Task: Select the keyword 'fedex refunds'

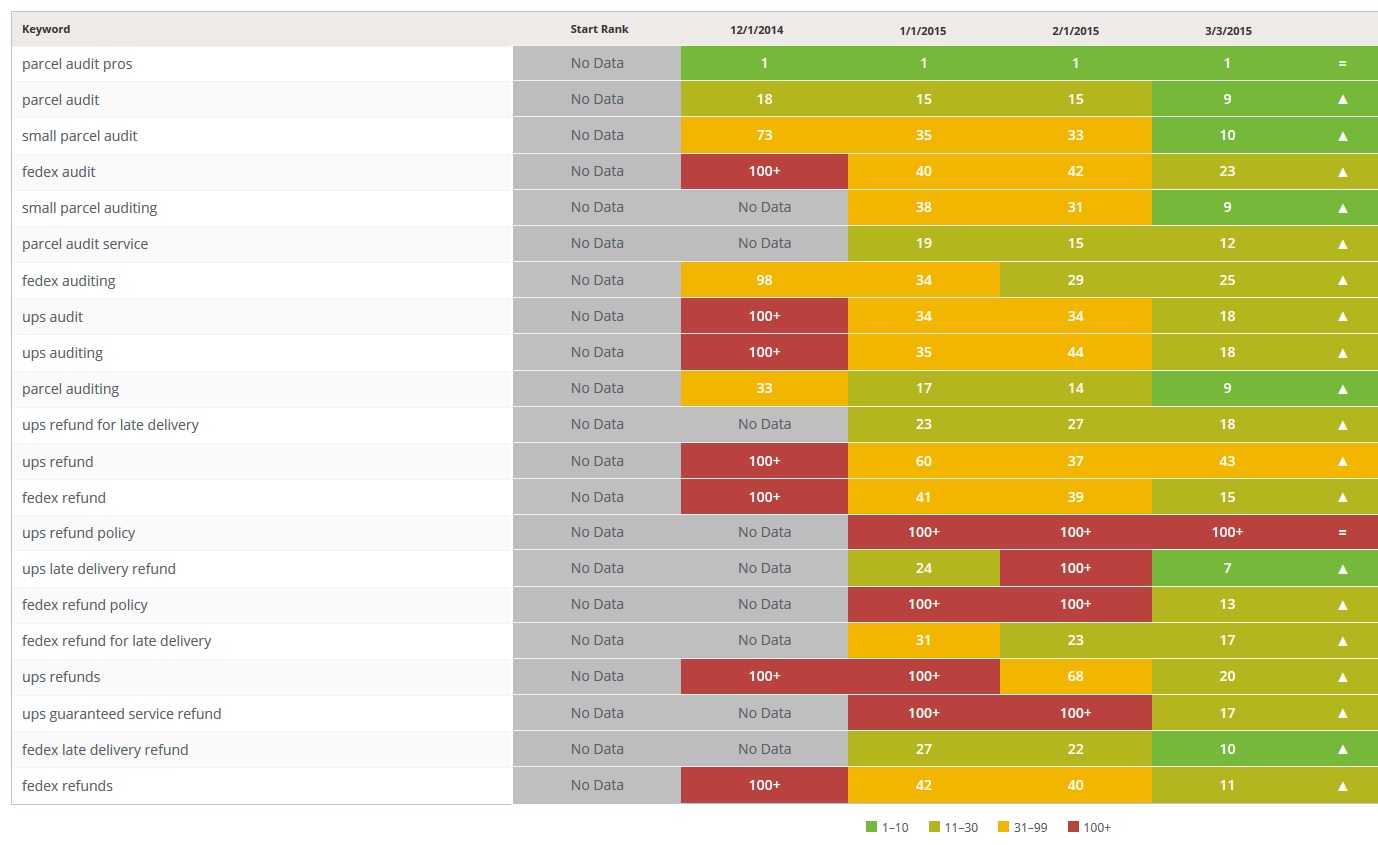Action: 67,786
